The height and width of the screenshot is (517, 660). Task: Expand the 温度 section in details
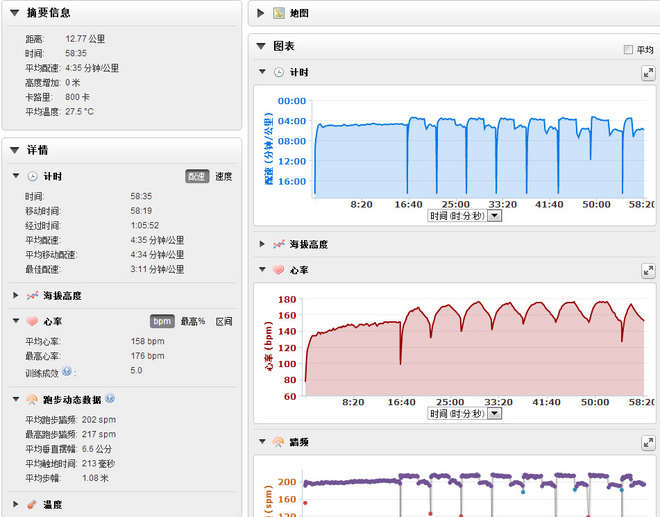pos(16,505)
